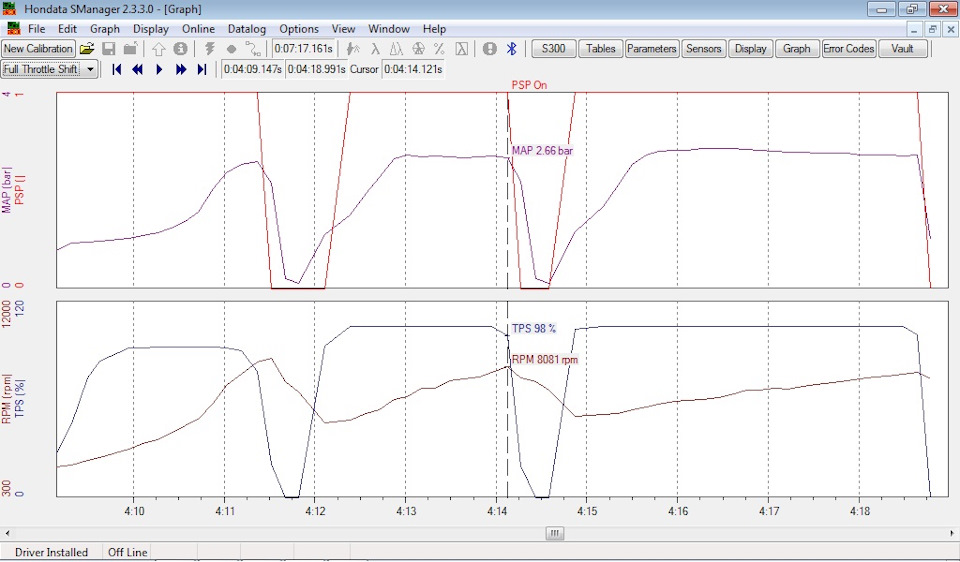Open a calibration file with the folder icon
The image size is (960, 562).
87,48
